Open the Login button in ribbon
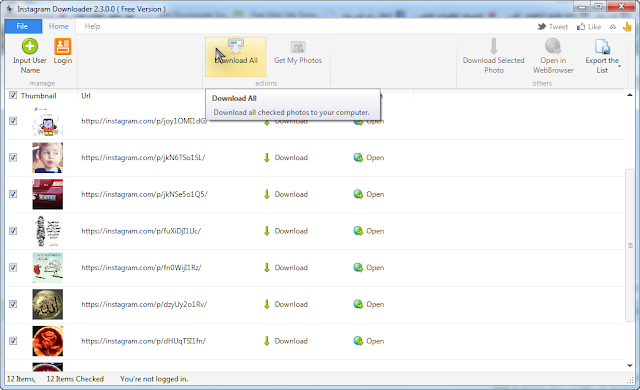This screenshot has height=390, width=640. (62, 51)
